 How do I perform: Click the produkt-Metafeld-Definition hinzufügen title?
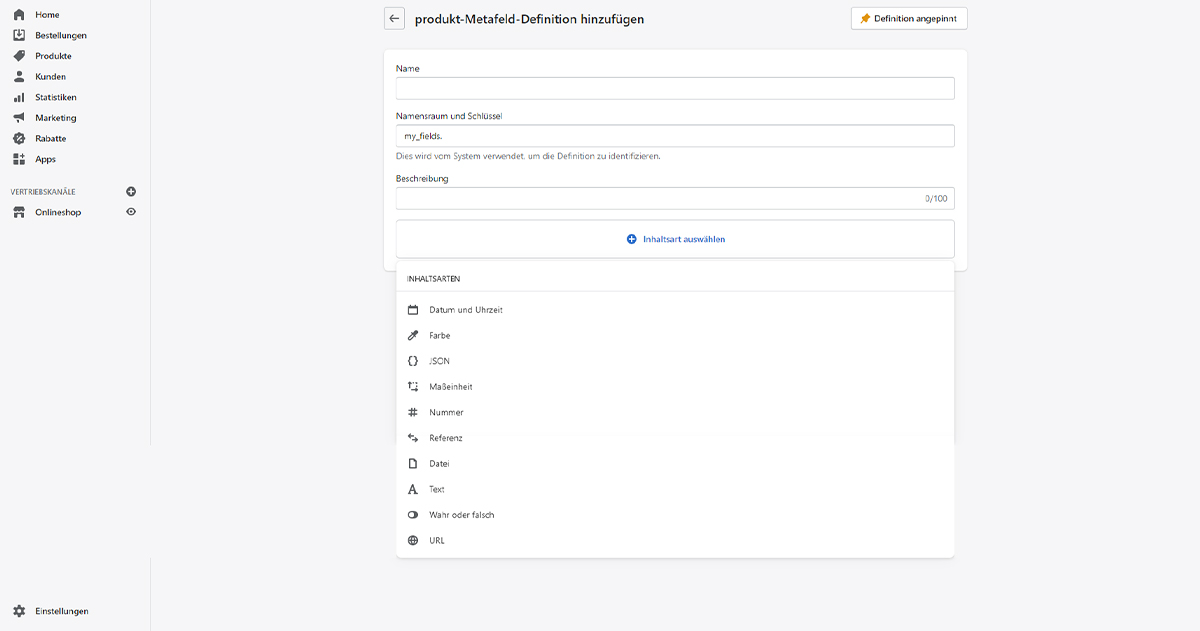pyautogui.click(x=529, y=19)
